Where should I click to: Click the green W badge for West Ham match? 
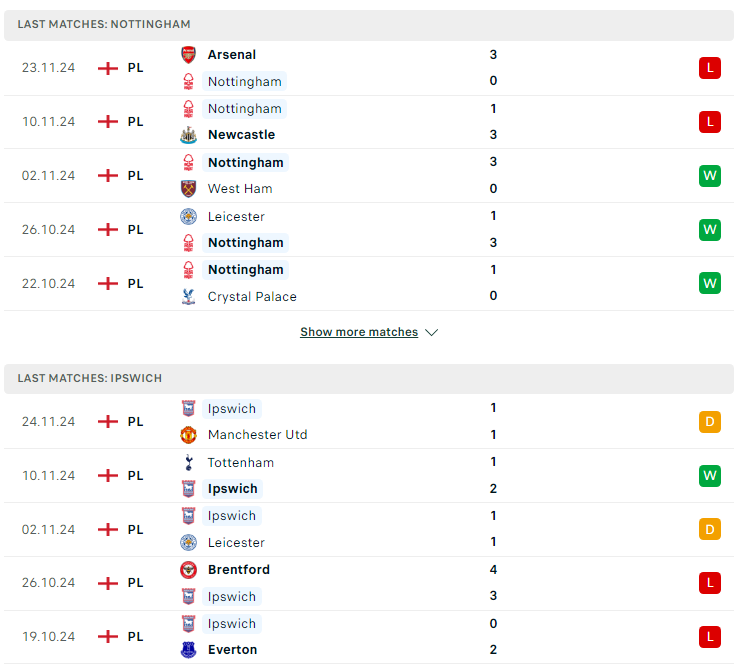click(x=710, y=176)
